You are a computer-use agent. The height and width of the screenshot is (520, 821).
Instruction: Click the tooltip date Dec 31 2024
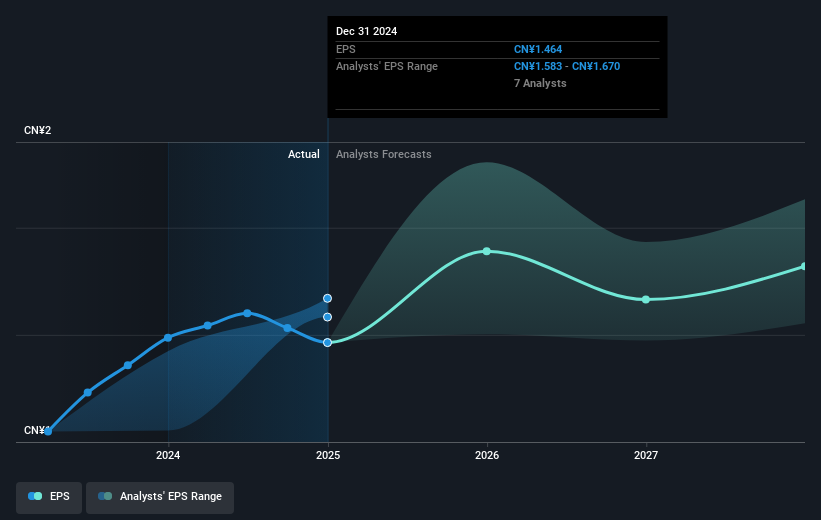[x=367, y=31]
